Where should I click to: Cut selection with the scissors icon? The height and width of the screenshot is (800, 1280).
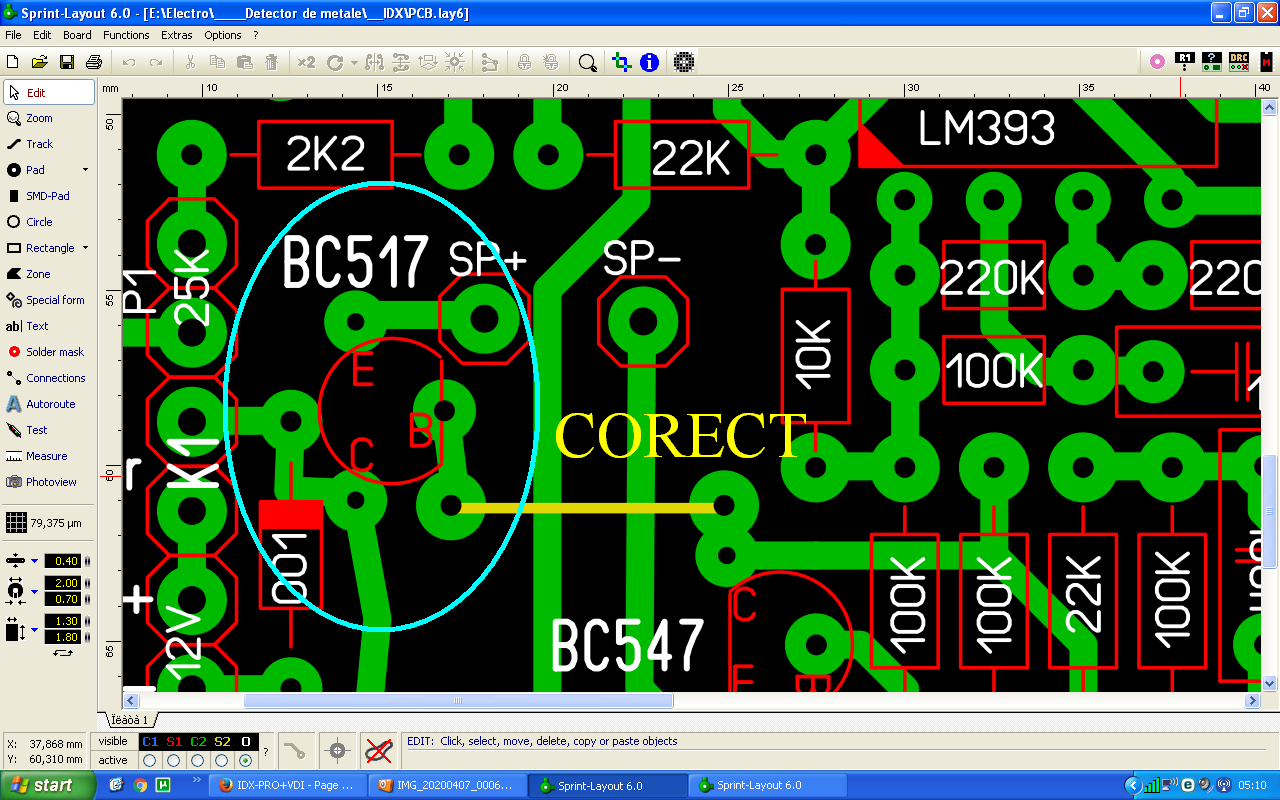pyautogui.click(x=190, y=62)
